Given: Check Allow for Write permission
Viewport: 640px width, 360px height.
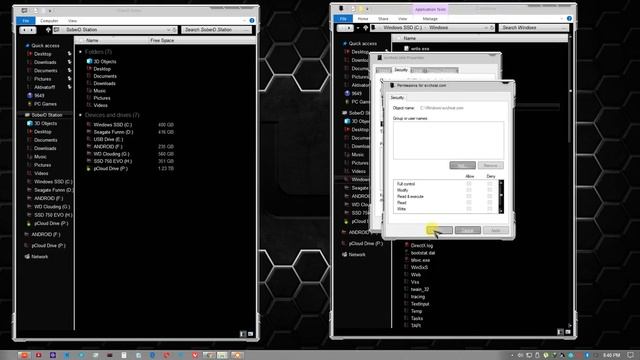Looking at the screenshot, I should (x=469, y=209).
